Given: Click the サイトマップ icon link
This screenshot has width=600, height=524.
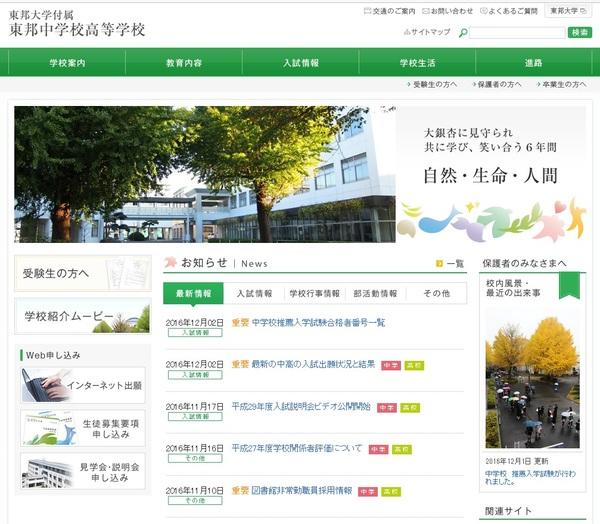Looking at the screenshot, I should point(406,32).
